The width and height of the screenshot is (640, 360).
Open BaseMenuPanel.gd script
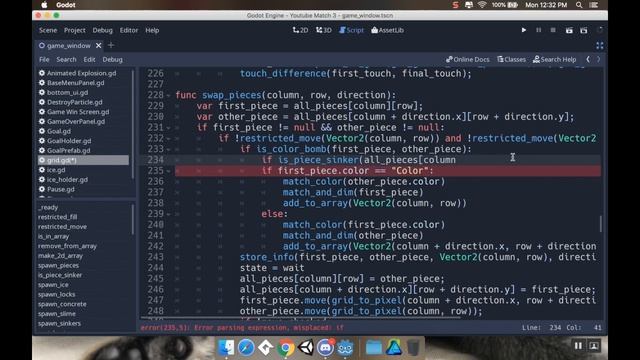tap(71, 83)
